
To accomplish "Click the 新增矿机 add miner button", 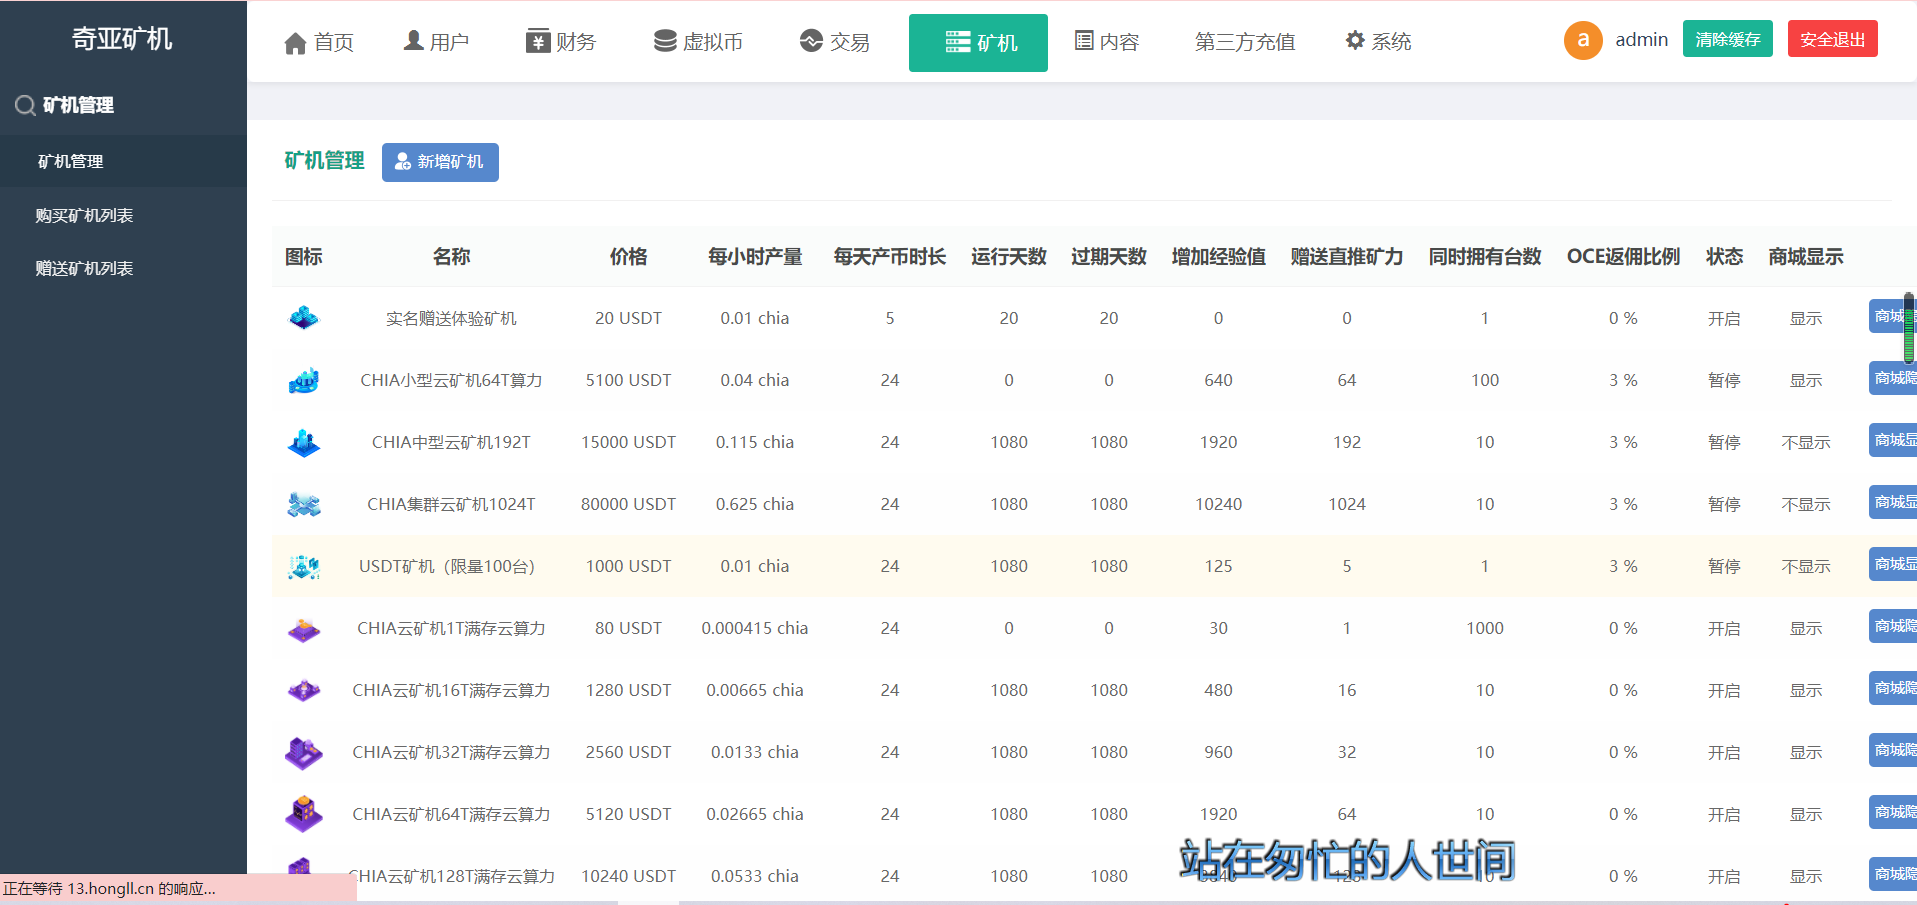I will [x=440, y=162].
